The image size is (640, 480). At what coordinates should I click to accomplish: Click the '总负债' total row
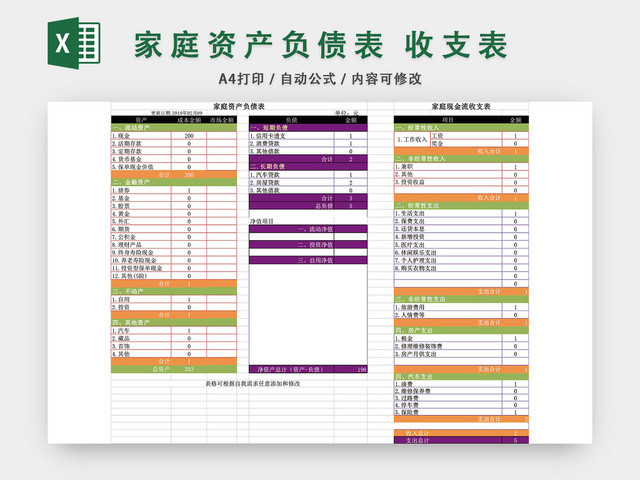click(308, 206)
